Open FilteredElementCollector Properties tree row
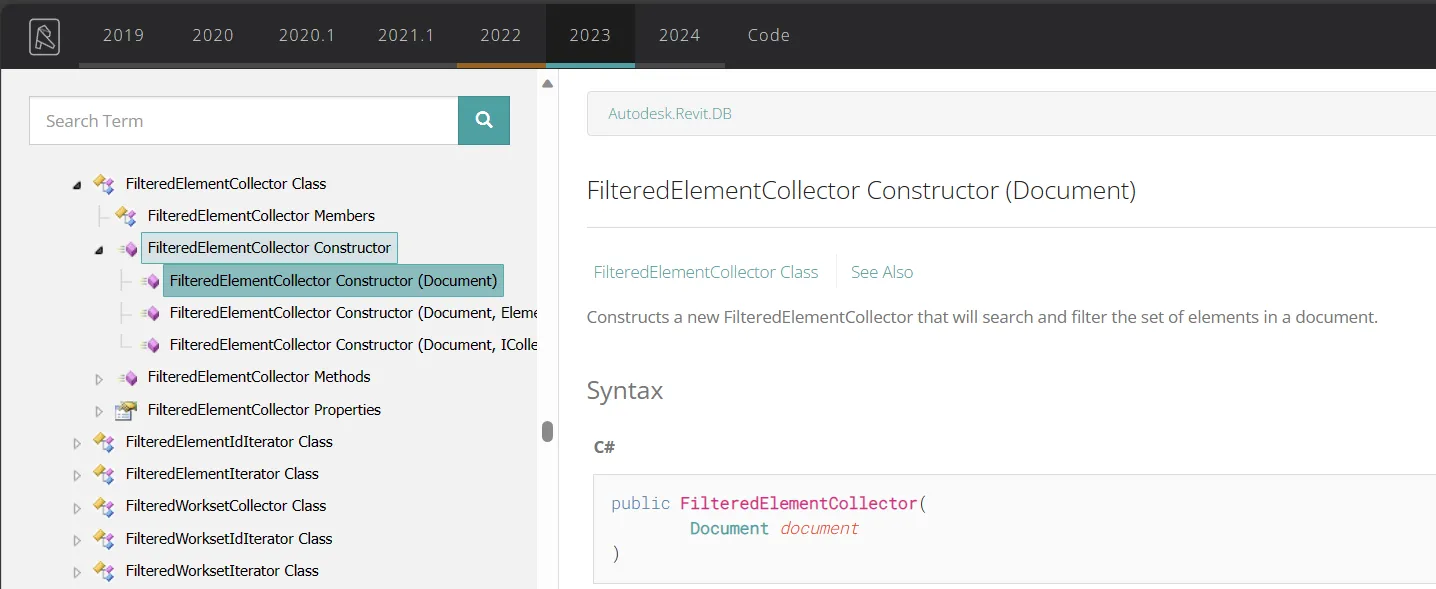 pos(264,410)
